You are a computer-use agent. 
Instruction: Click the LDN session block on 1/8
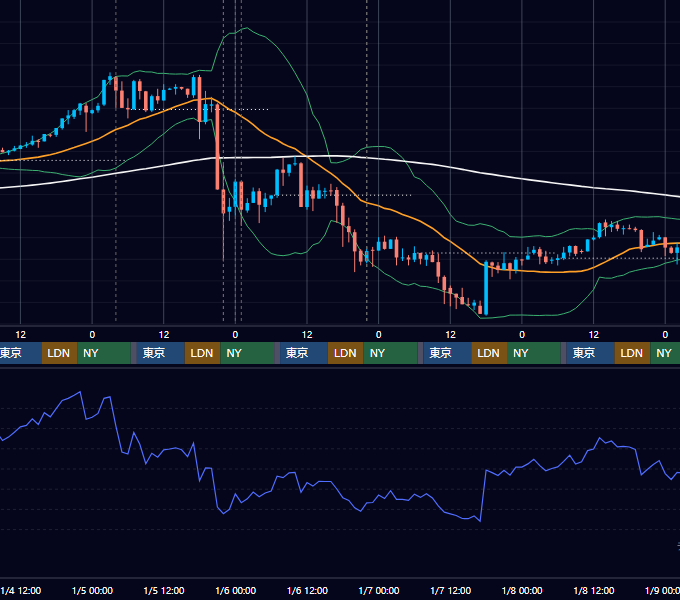click(632, 353)
